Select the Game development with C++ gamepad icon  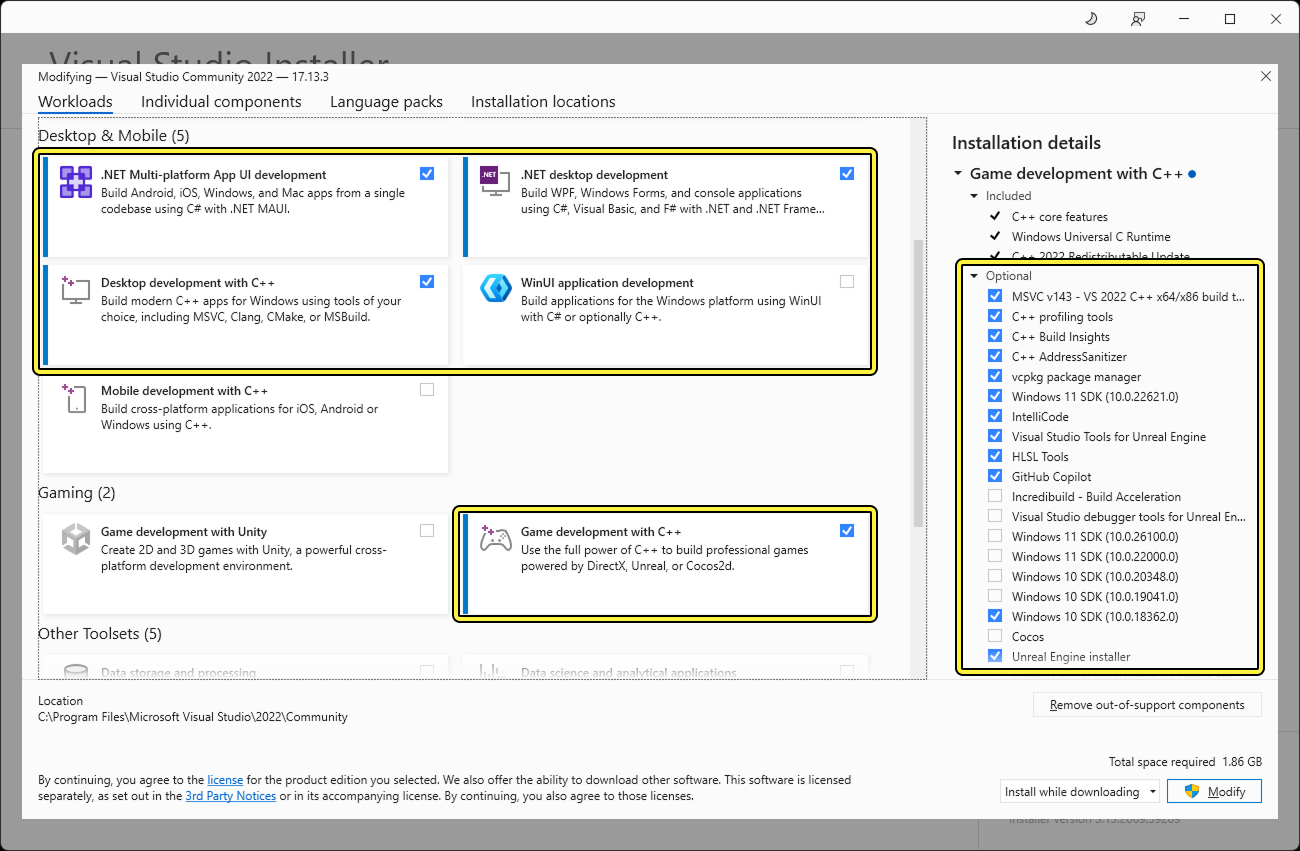(x=495, y=540)
